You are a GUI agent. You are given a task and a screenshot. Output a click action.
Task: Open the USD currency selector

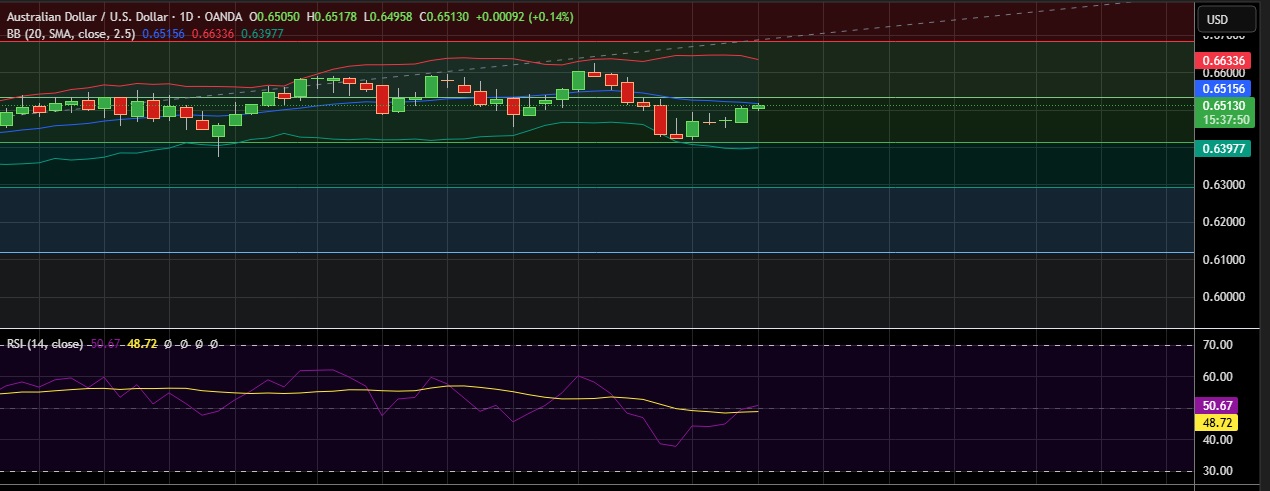(x=1217, y=20)
